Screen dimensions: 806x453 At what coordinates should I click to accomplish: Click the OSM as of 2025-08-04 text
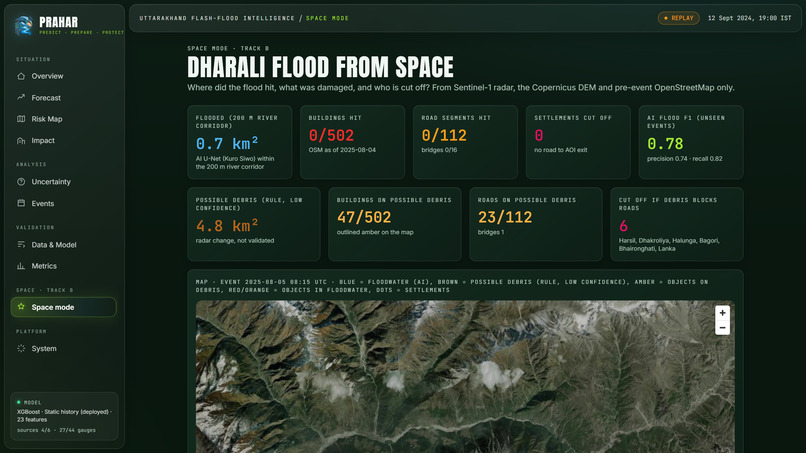pyautogui.click(x=342, y=150)
